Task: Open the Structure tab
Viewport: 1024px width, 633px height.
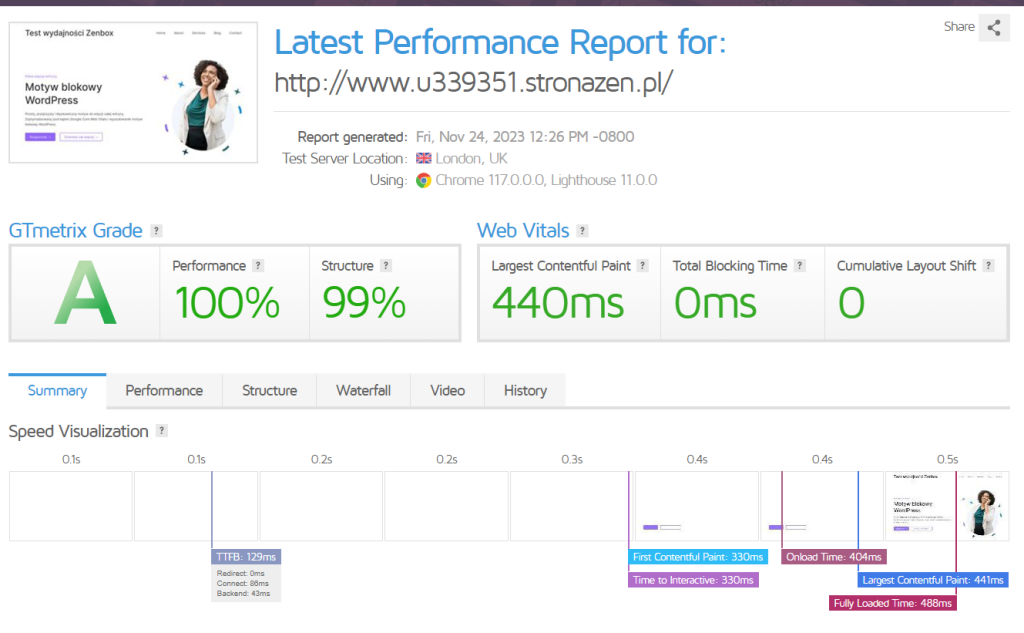Action: [269, 391]
